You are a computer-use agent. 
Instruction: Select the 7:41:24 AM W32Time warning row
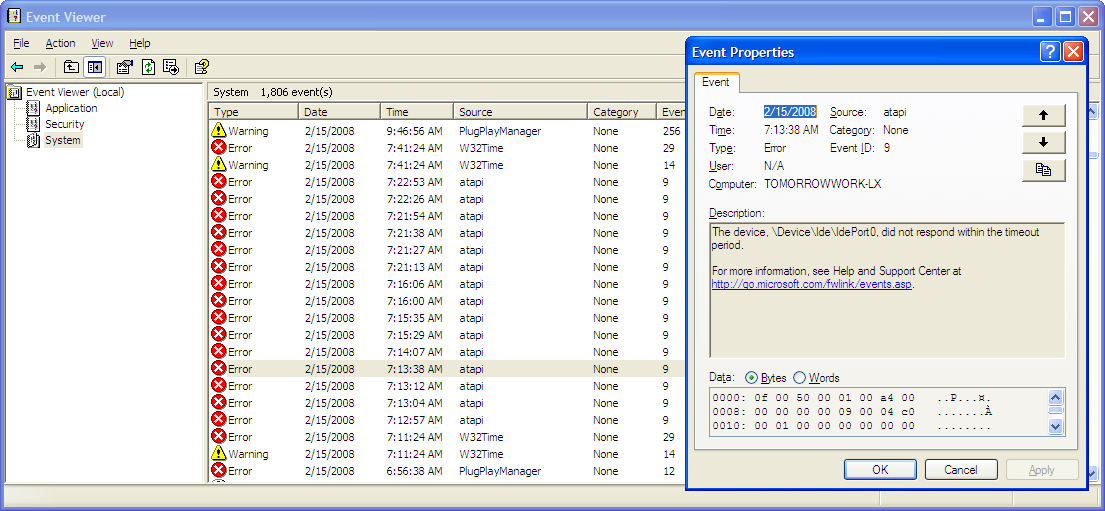pyautogui.click(x=447, y=165)
